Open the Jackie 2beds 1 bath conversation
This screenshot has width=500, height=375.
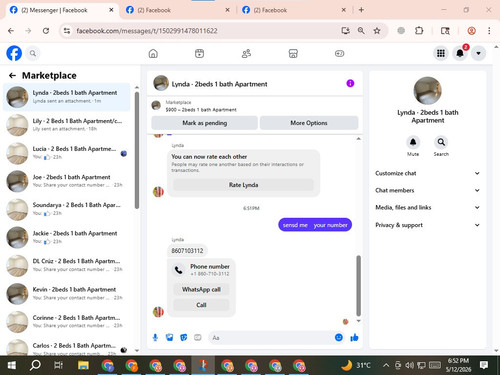coord(67,237)
